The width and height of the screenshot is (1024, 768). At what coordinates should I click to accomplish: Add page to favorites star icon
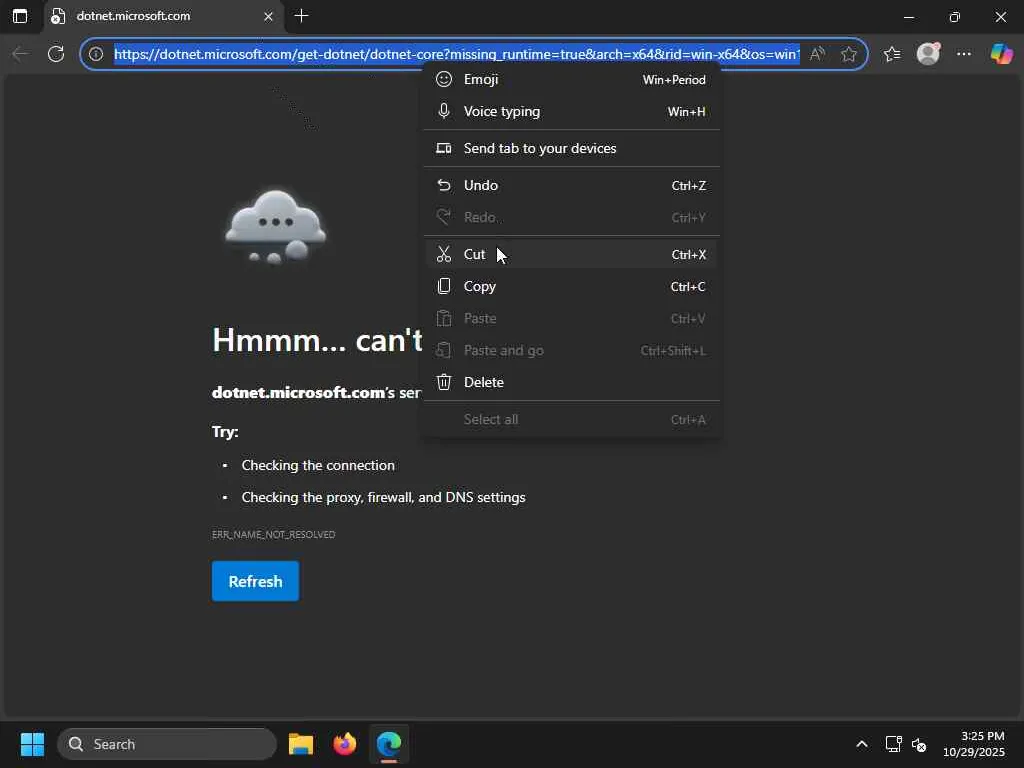[848, 54]
